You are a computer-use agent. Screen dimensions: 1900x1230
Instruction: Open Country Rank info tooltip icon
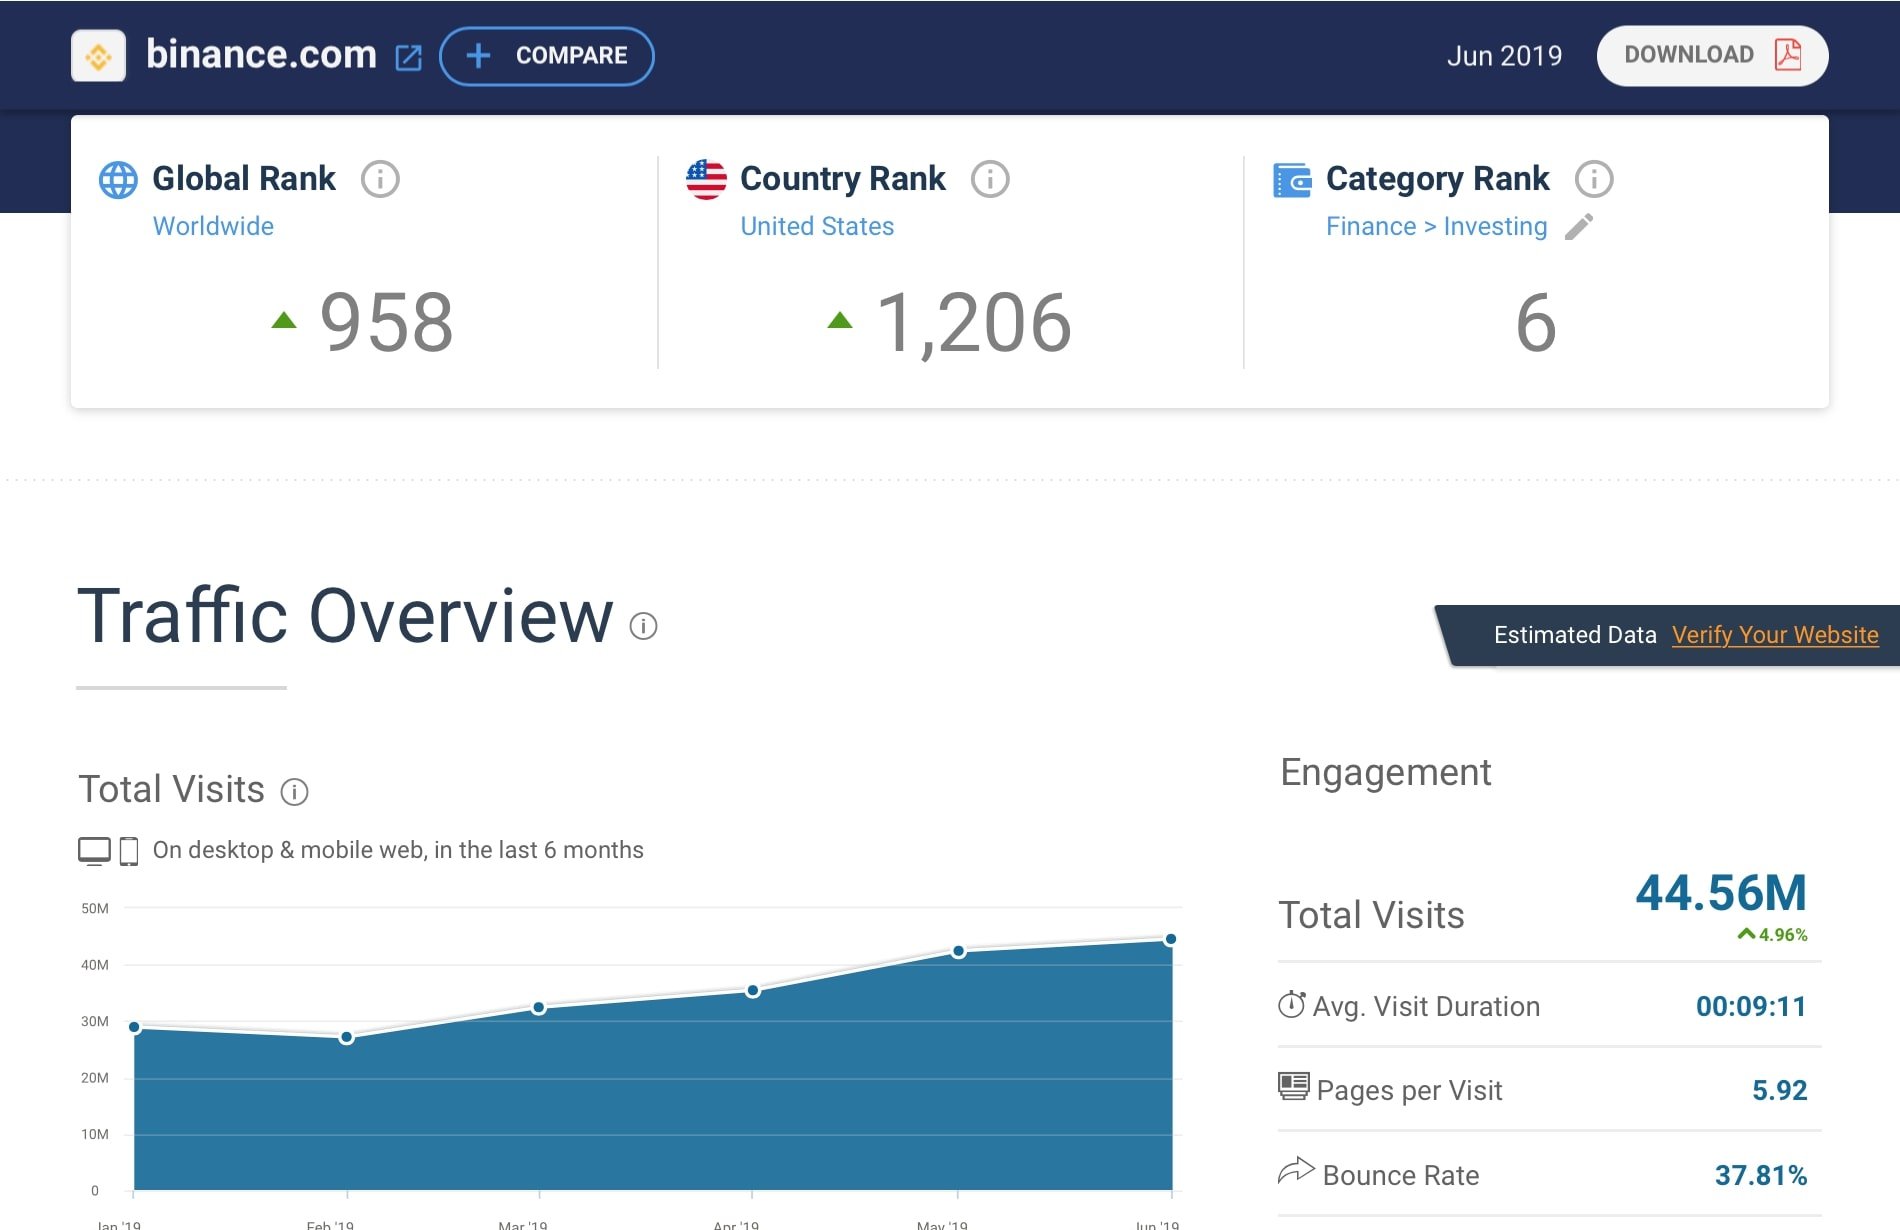[990, 179]
